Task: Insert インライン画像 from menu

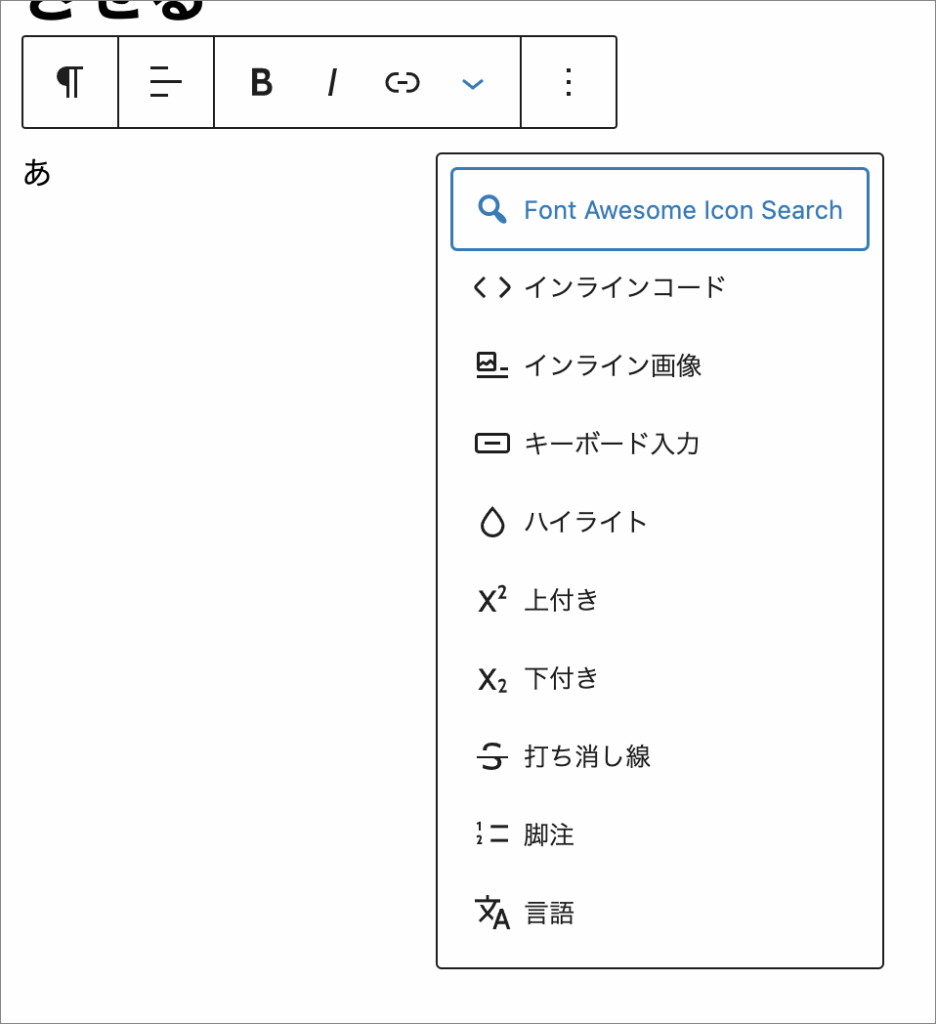Action: click(x=612, y=366)
